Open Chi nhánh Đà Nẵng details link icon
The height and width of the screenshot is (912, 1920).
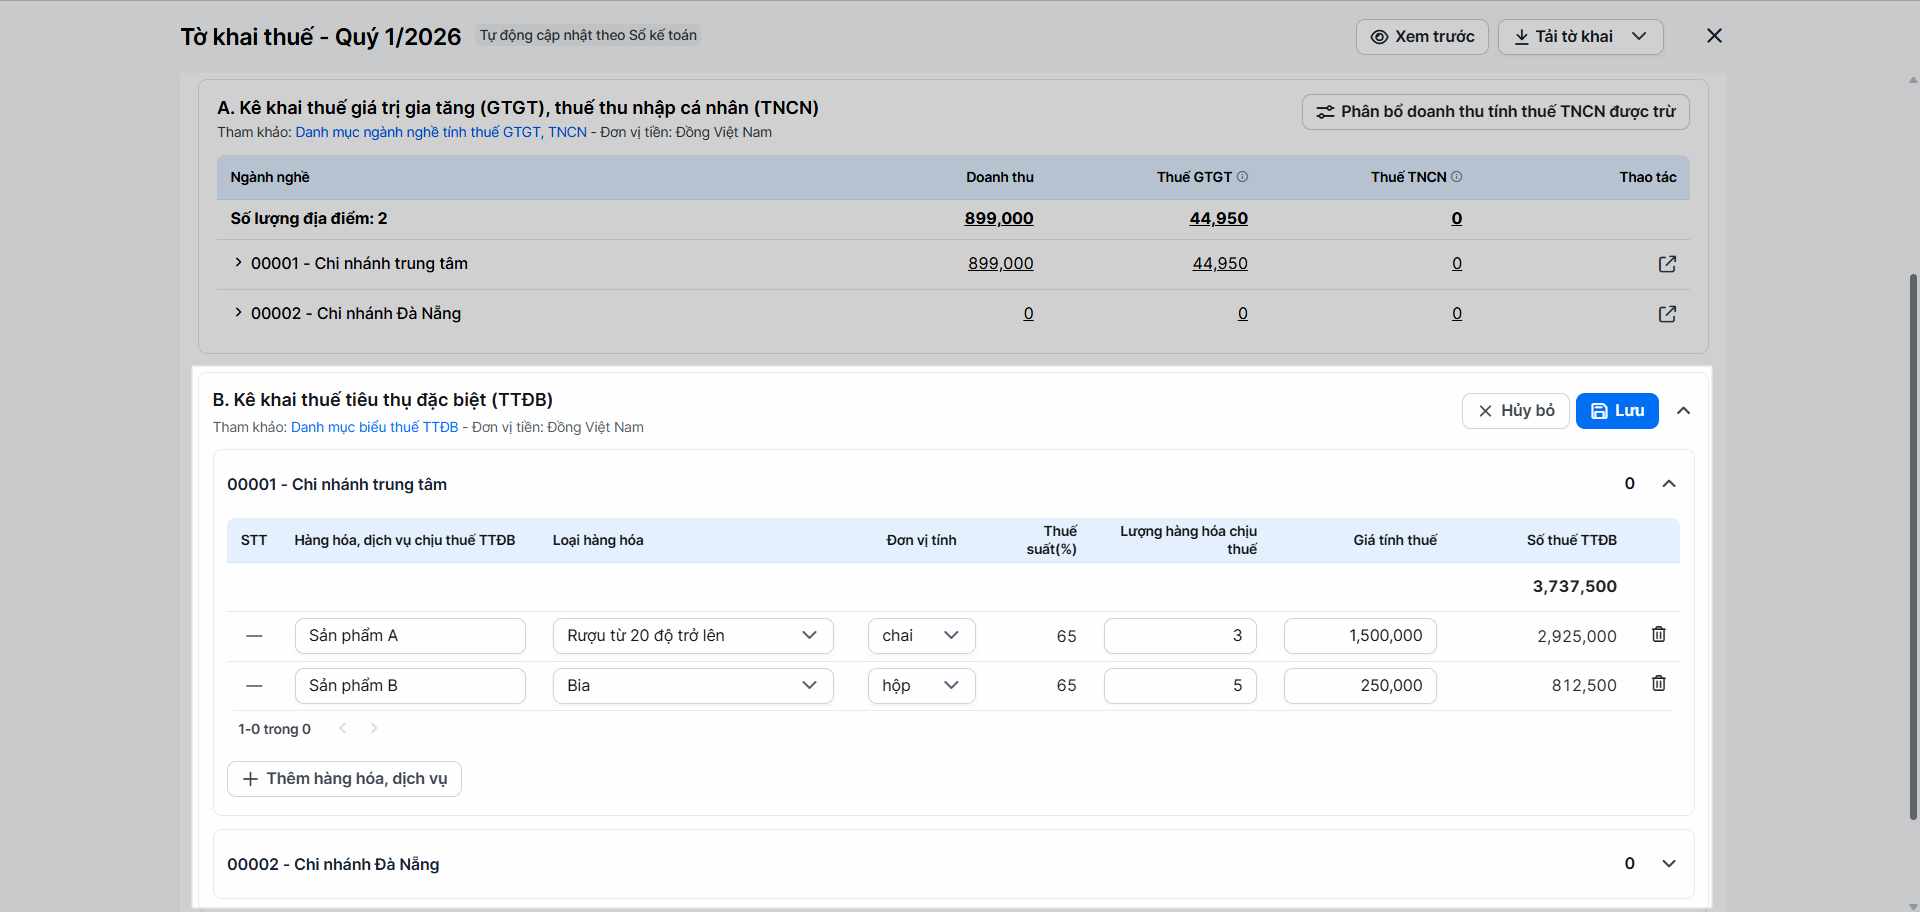[1667, 314]
